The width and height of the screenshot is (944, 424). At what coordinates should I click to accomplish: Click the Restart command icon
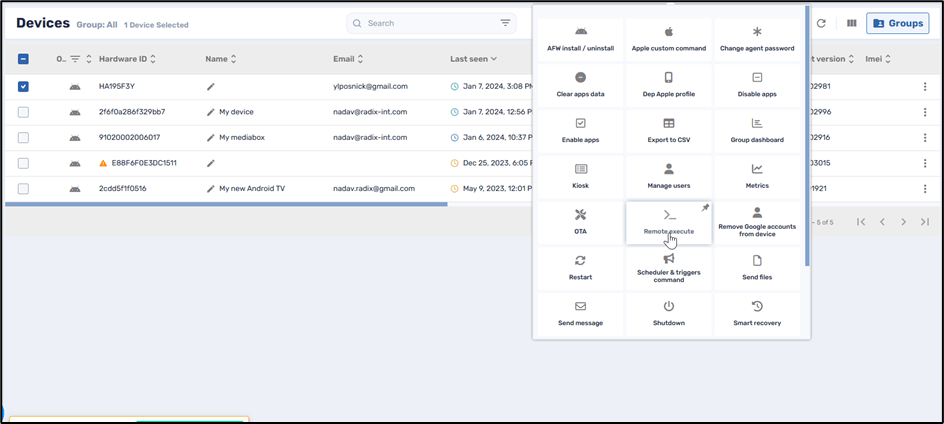click(580, 260)
